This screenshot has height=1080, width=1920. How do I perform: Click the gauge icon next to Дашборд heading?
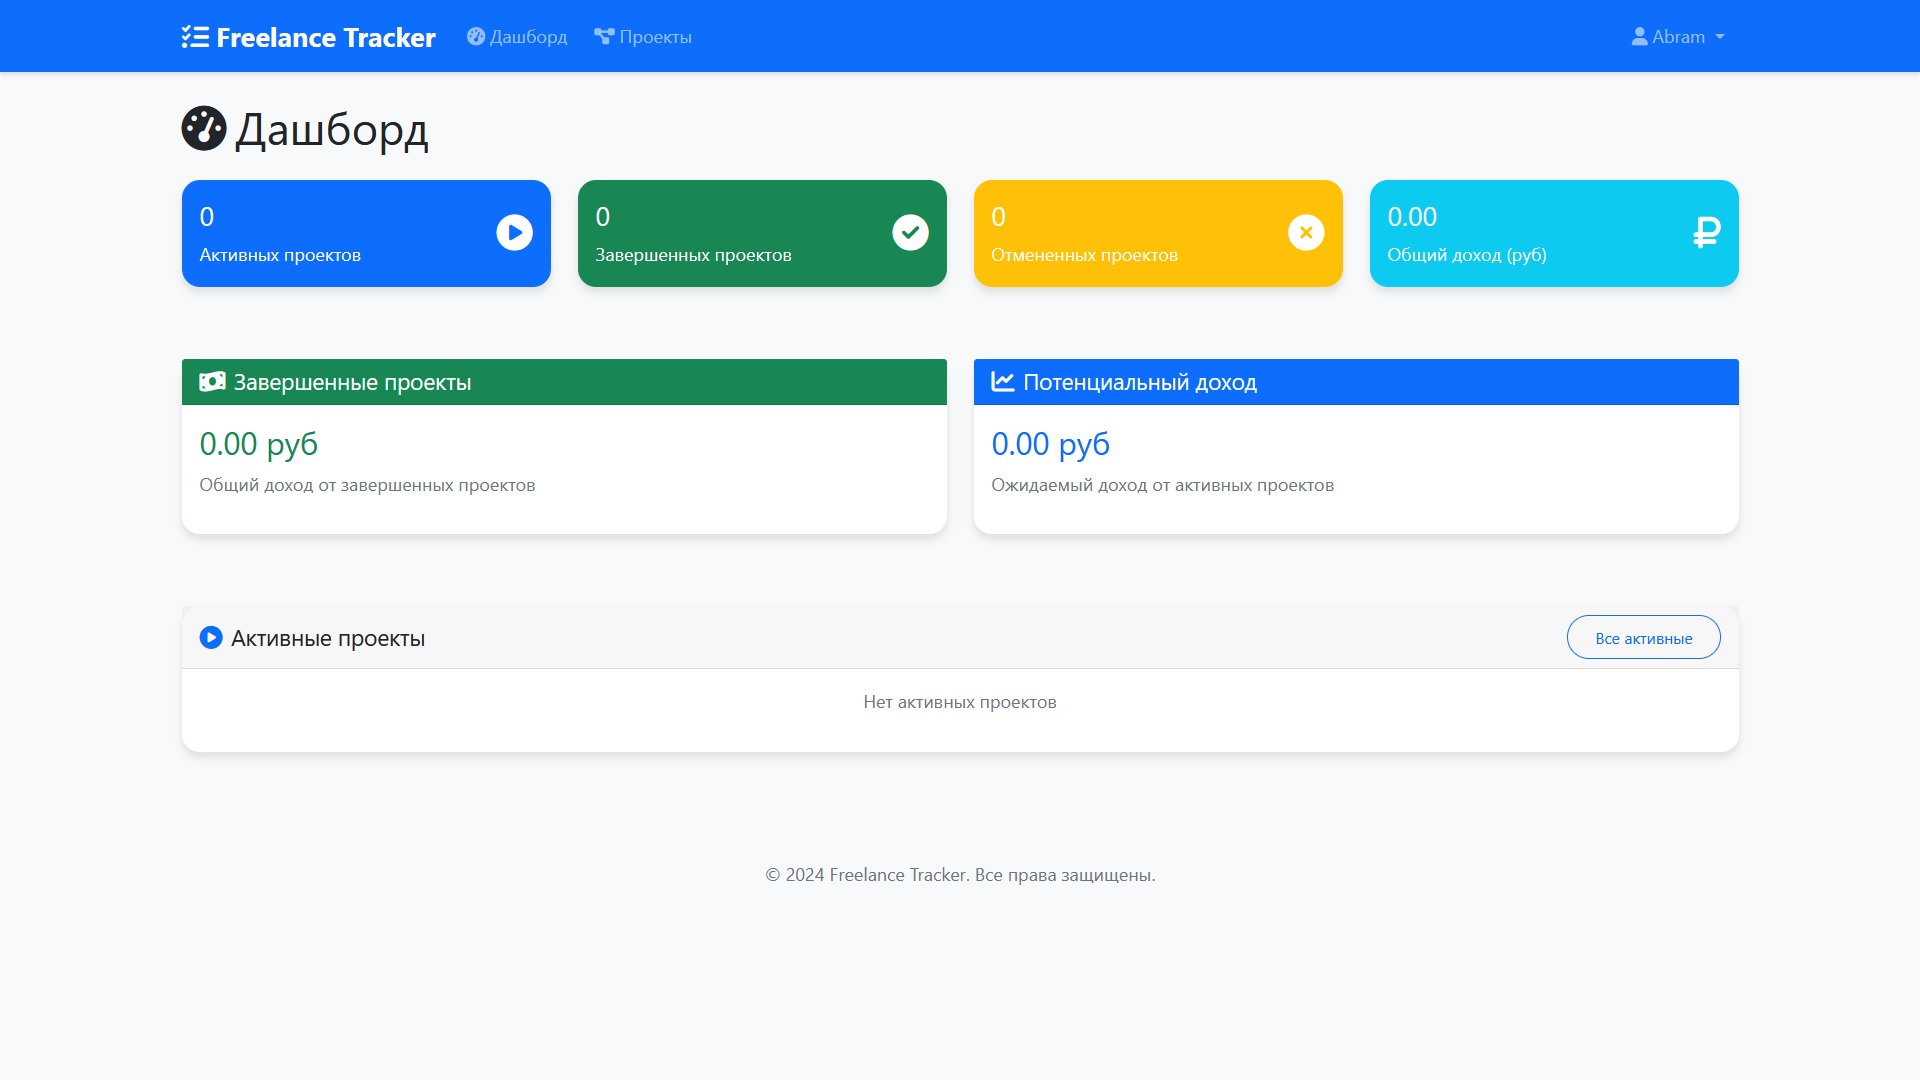point(204,129)
